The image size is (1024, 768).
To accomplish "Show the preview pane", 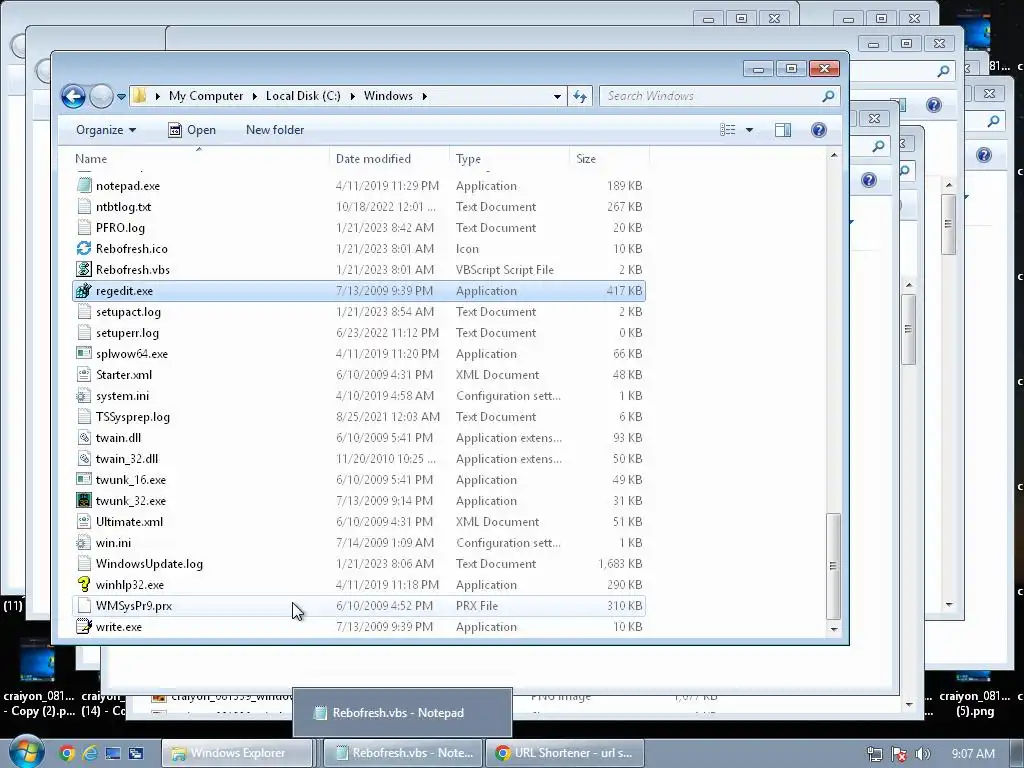I will [x=783, y=130].
